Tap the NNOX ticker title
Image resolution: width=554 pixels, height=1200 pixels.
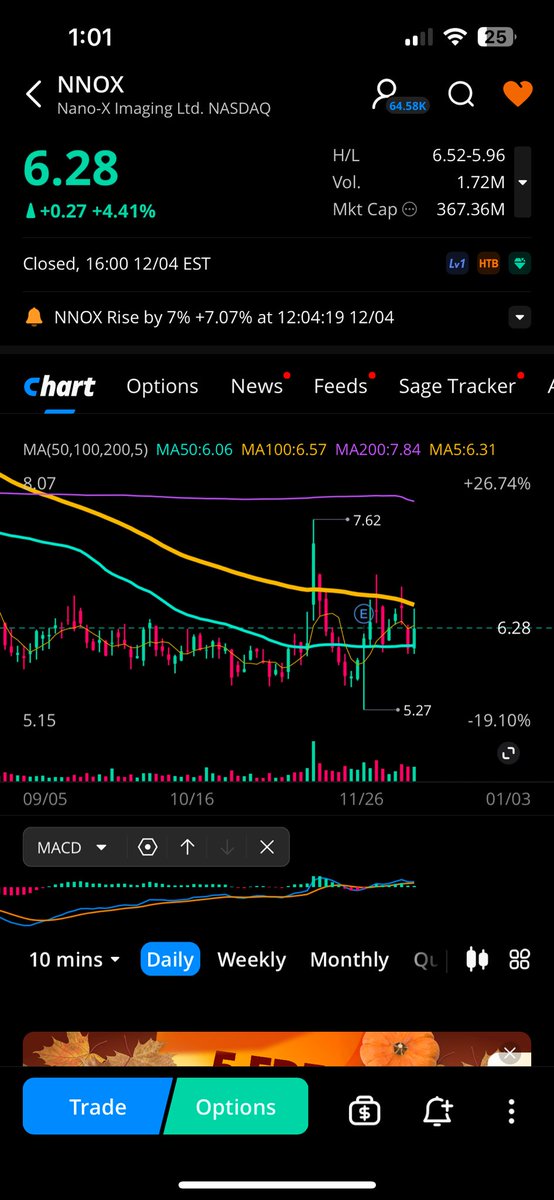pyautogui.click(x=91, y=85)
